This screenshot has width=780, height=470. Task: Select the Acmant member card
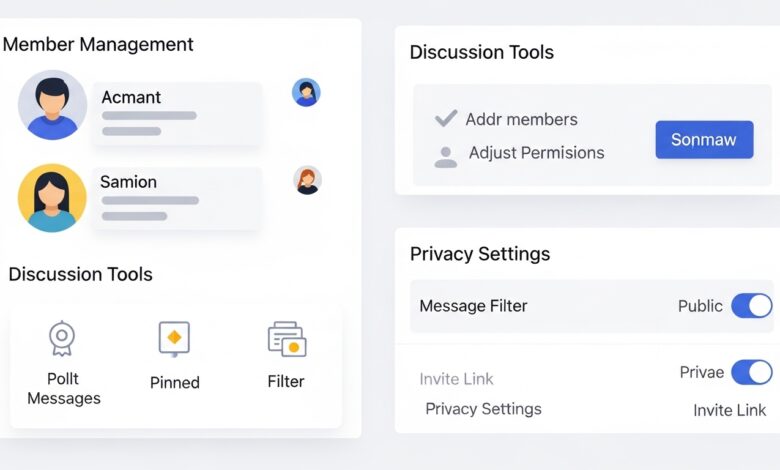click(176, 113)
